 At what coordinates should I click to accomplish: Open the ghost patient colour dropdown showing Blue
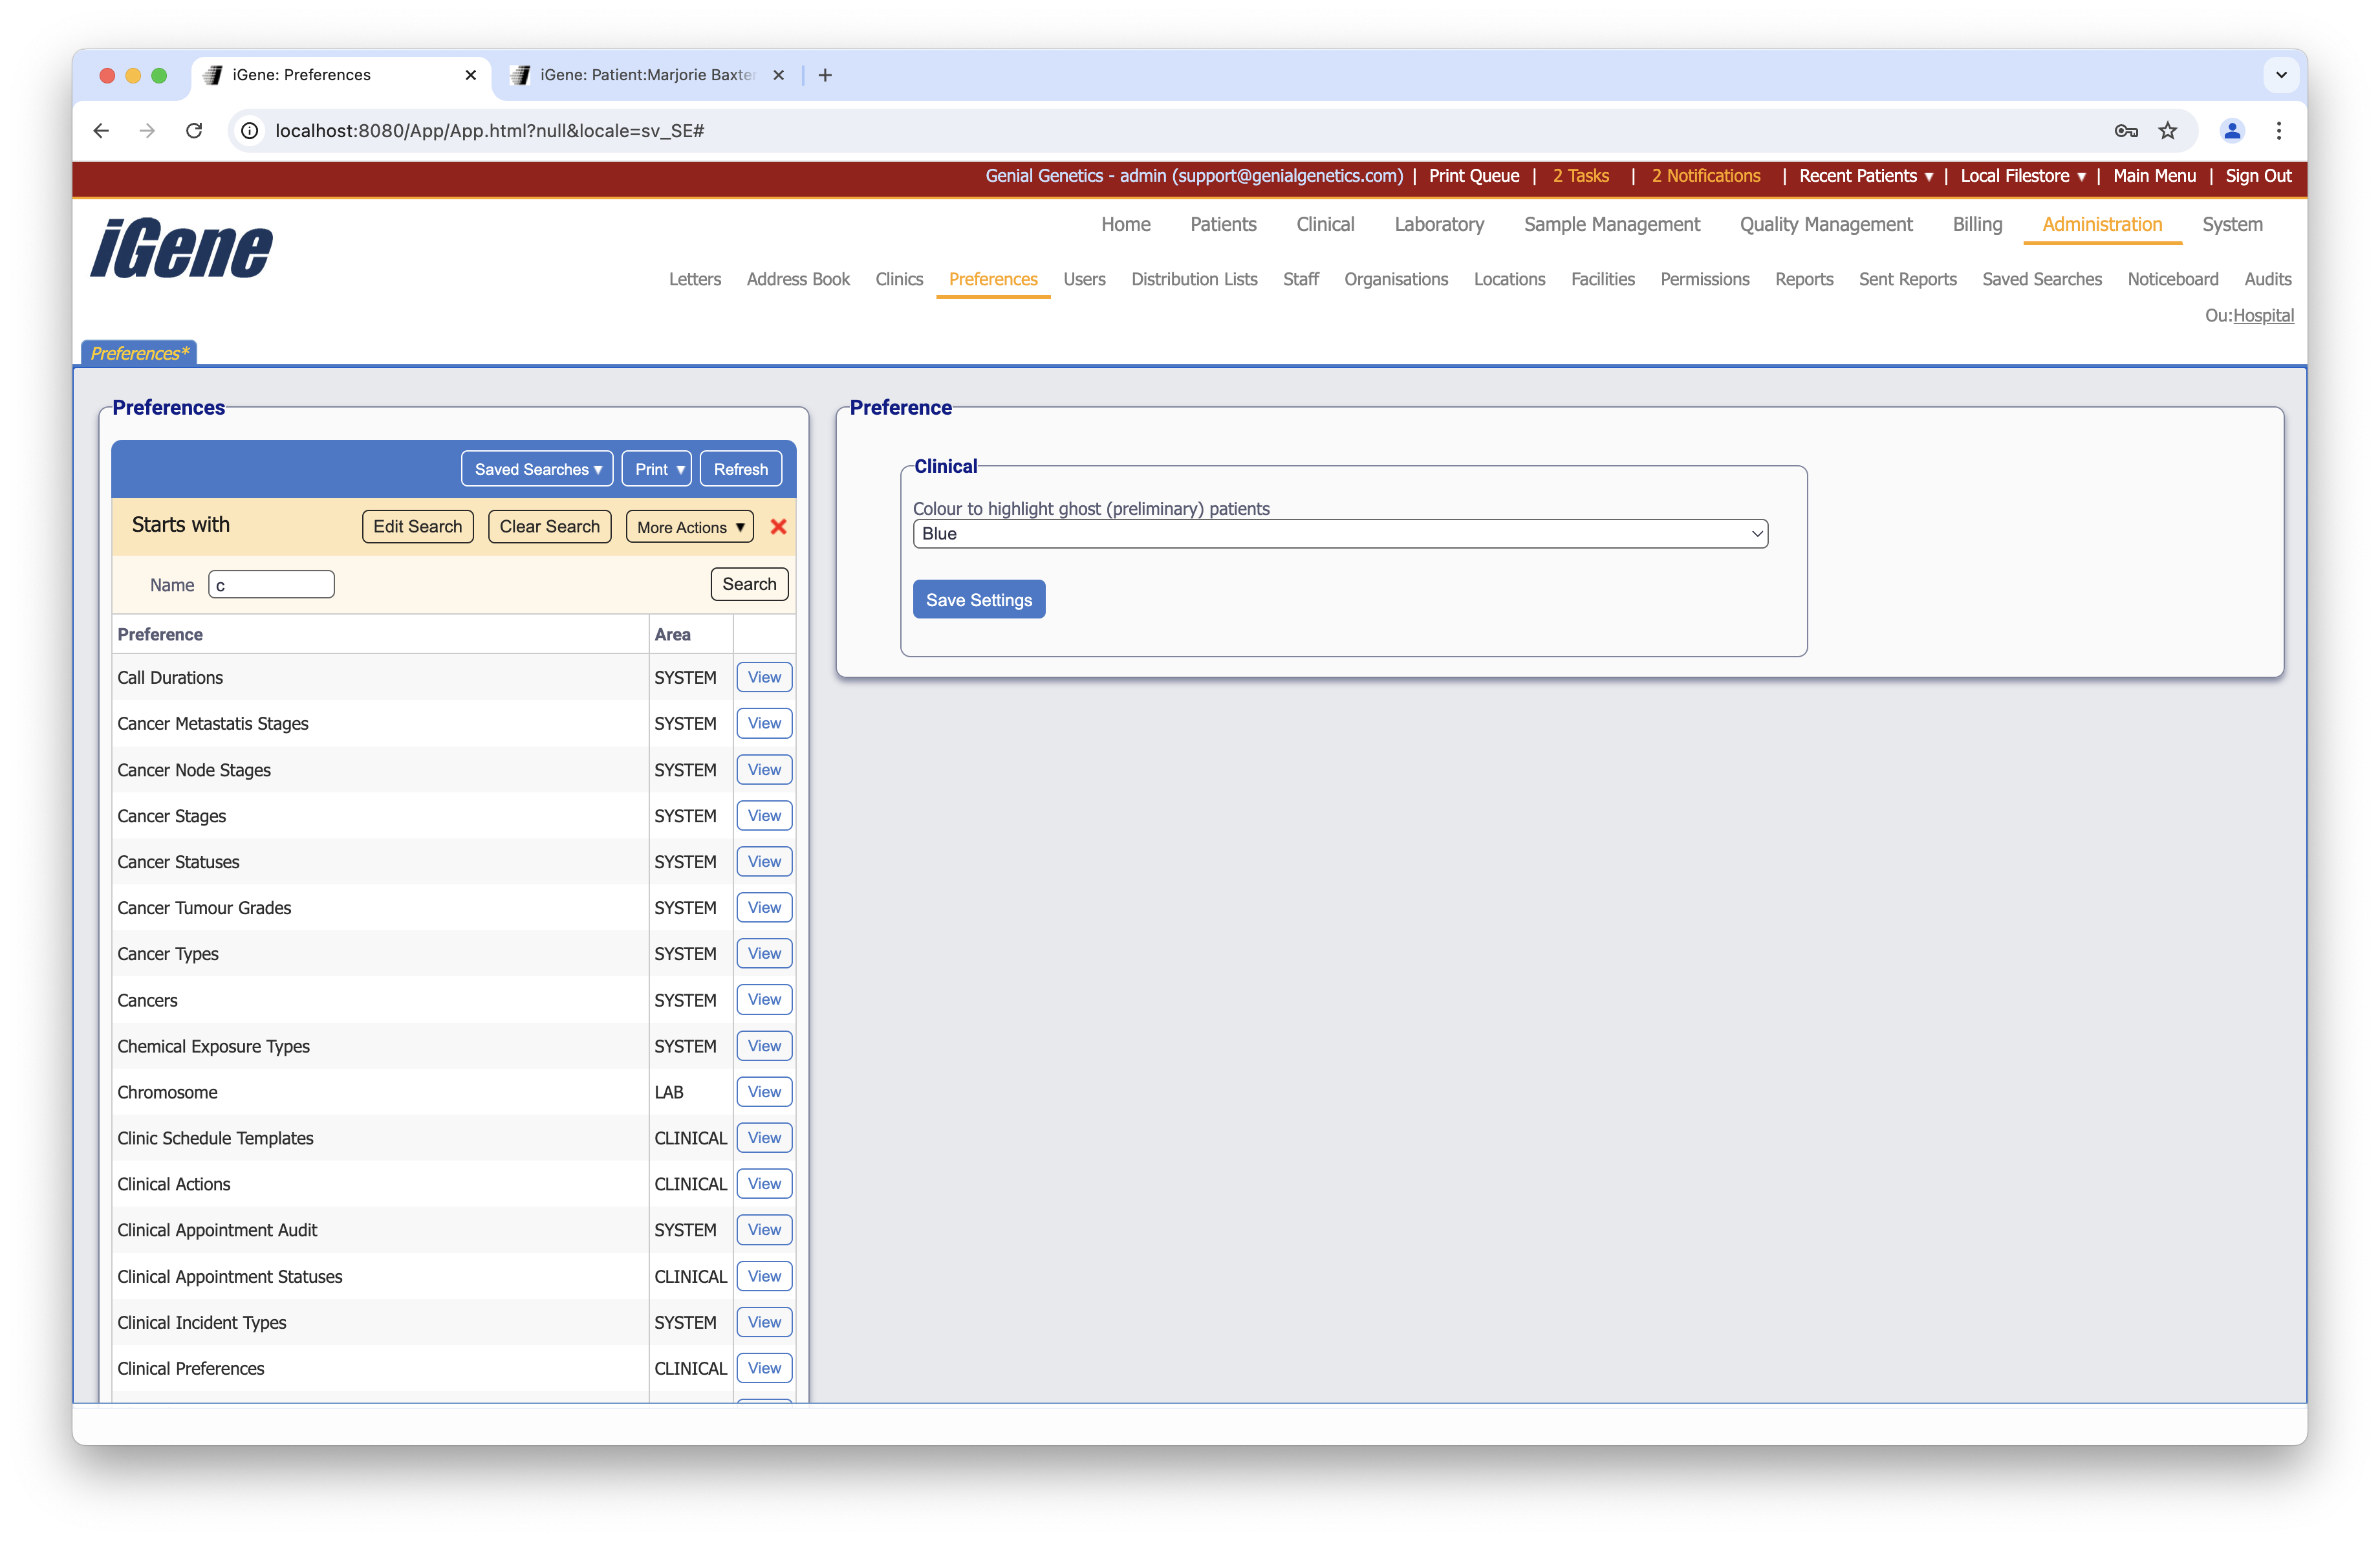click(x=1340, y=533)
